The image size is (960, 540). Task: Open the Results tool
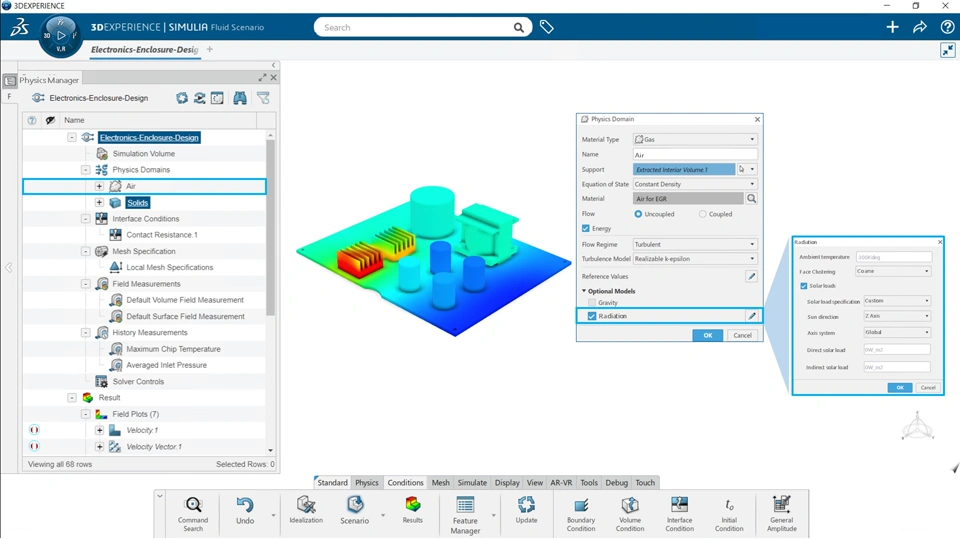click(413, 509)
